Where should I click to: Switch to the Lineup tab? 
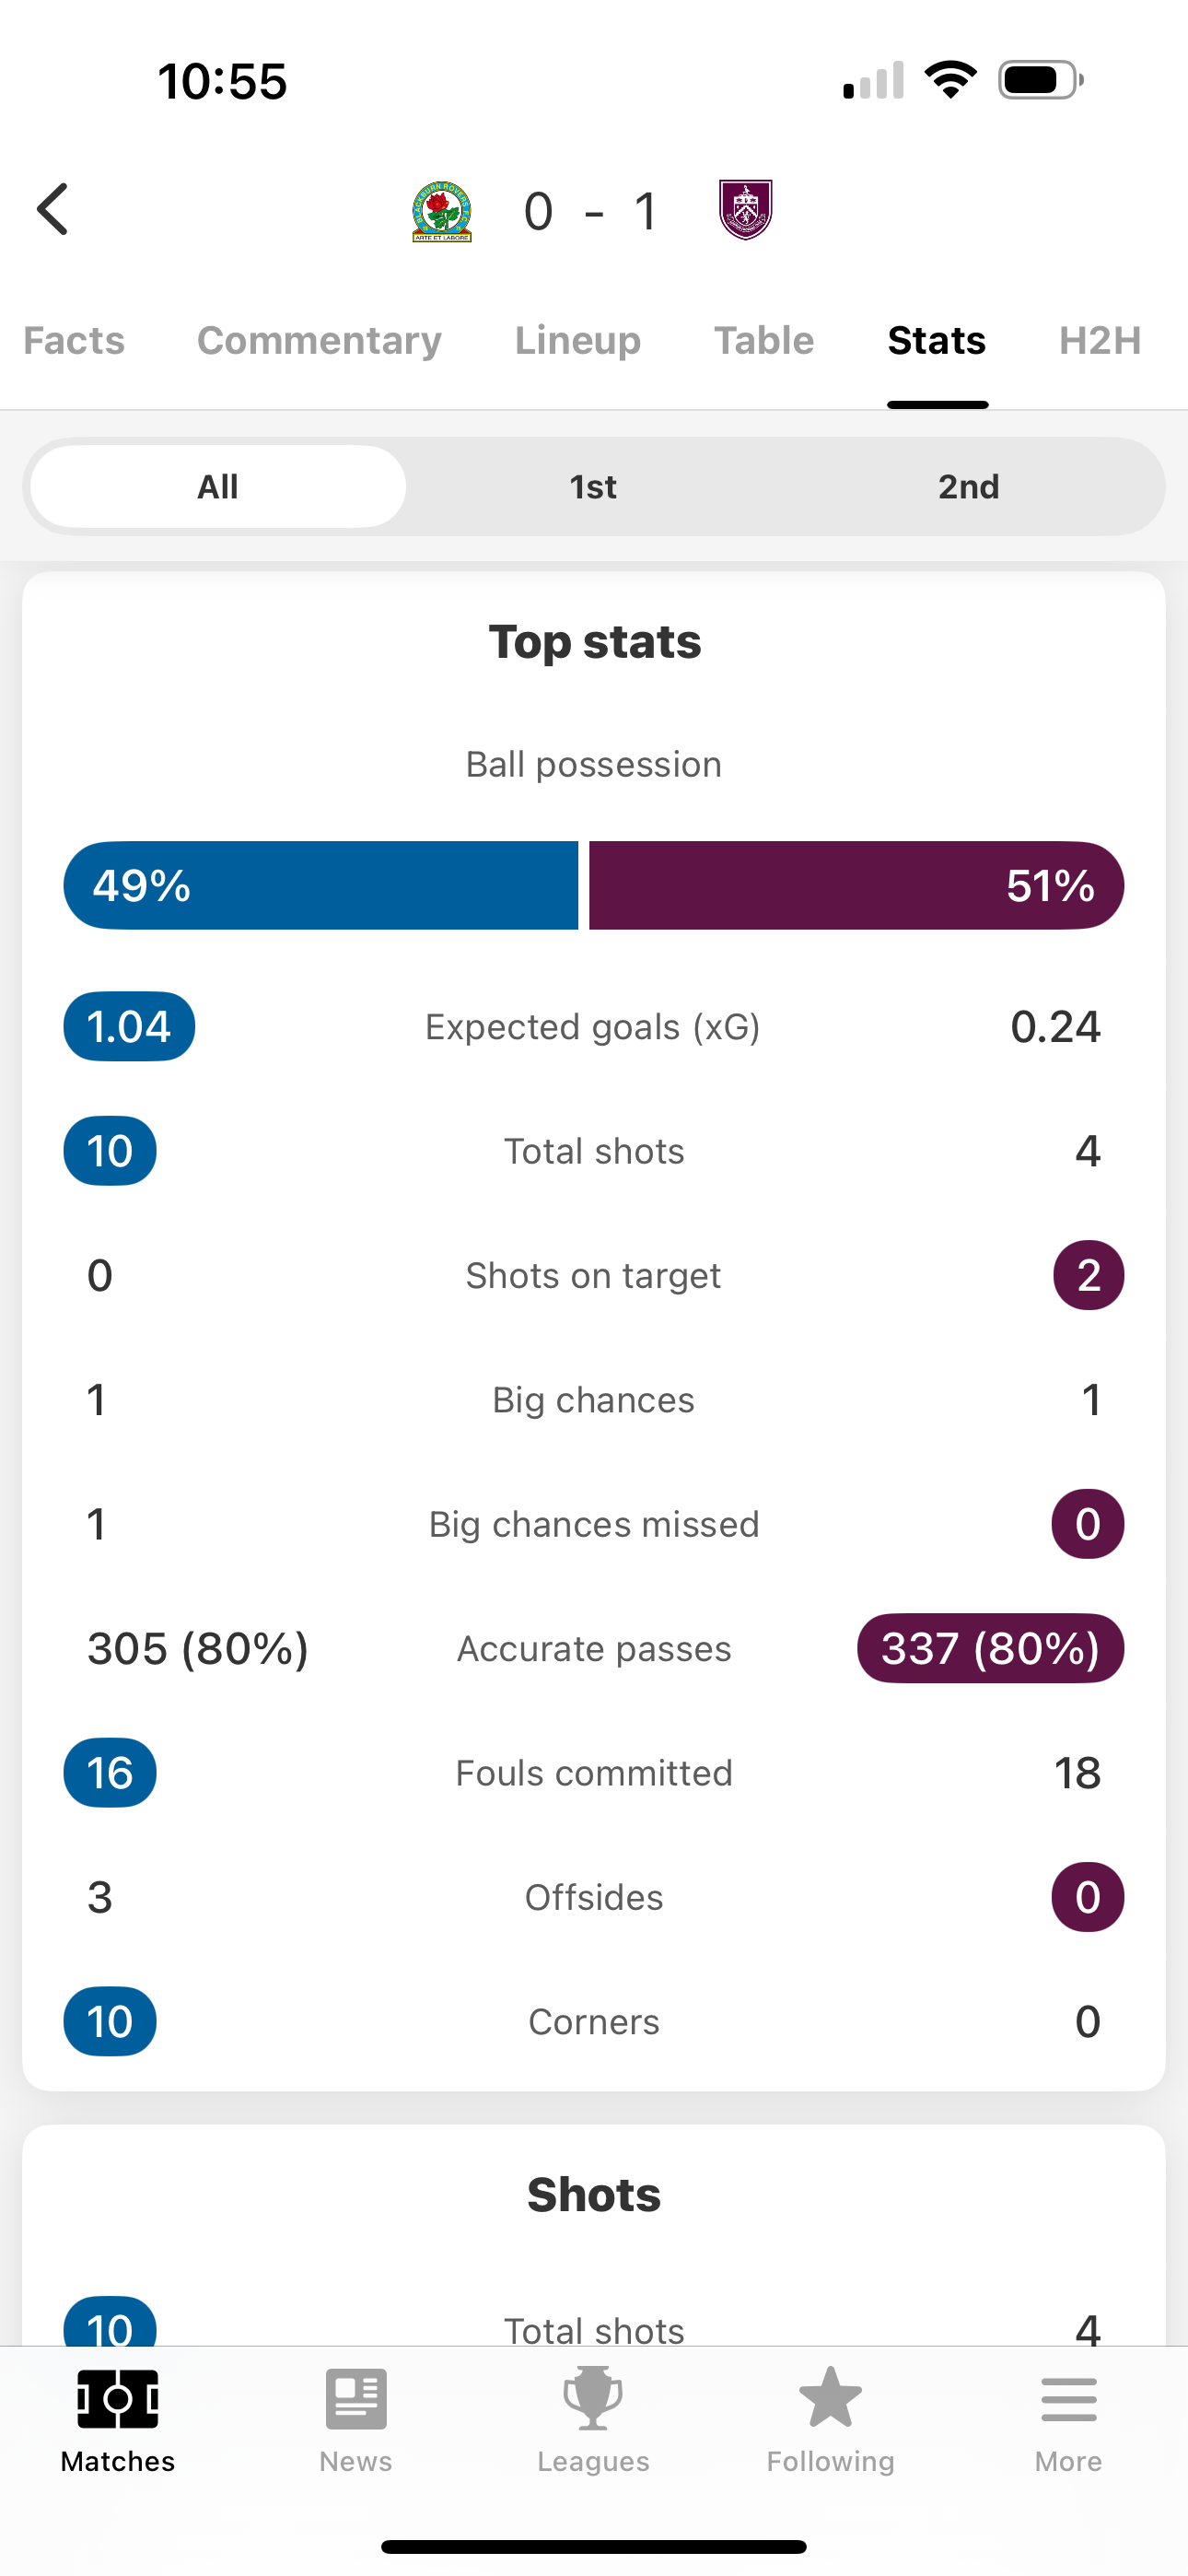click(578, 341)
